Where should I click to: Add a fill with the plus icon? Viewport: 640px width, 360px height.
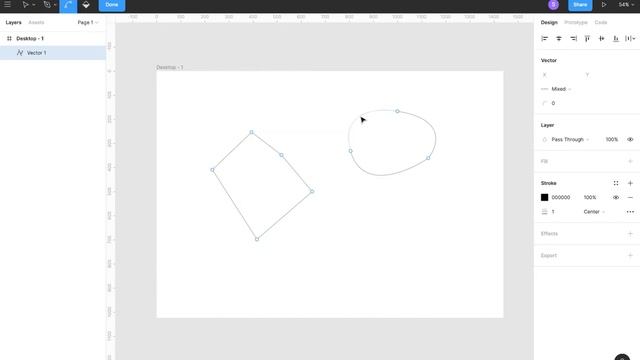tap(630, 161)
